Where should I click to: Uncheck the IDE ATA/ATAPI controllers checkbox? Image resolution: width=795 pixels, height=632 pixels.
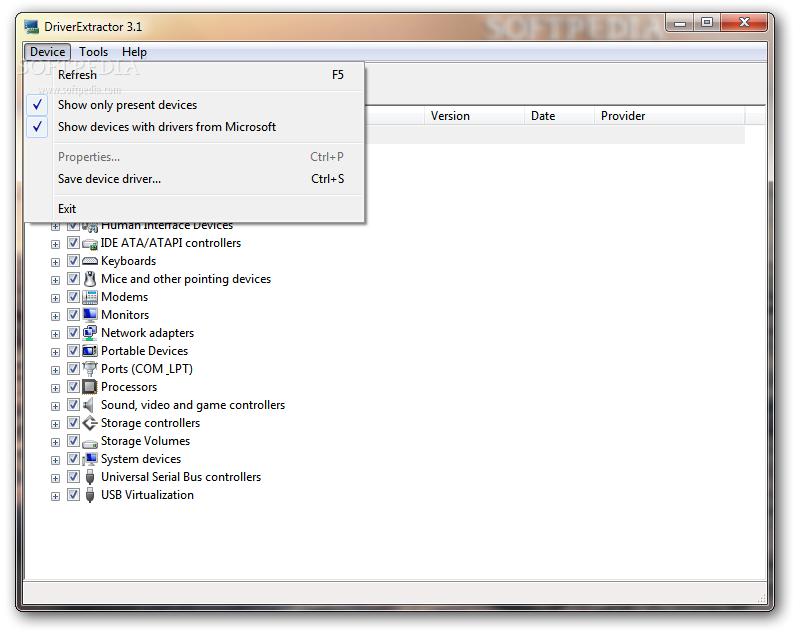point(73,243)
